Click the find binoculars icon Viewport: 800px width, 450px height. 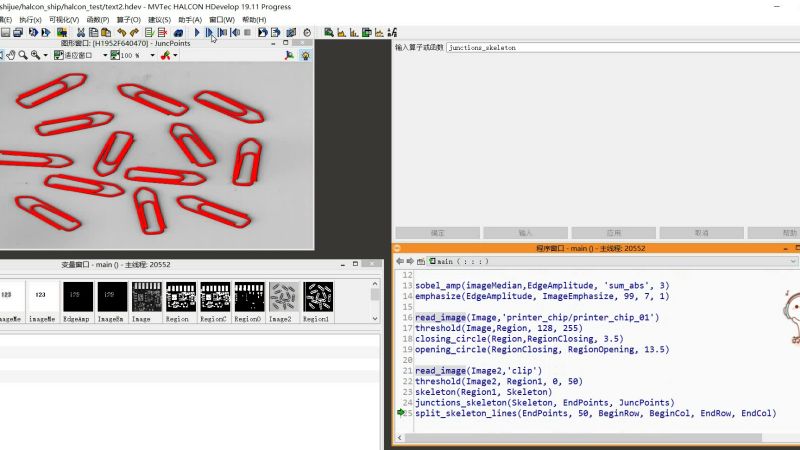[178, 32]
